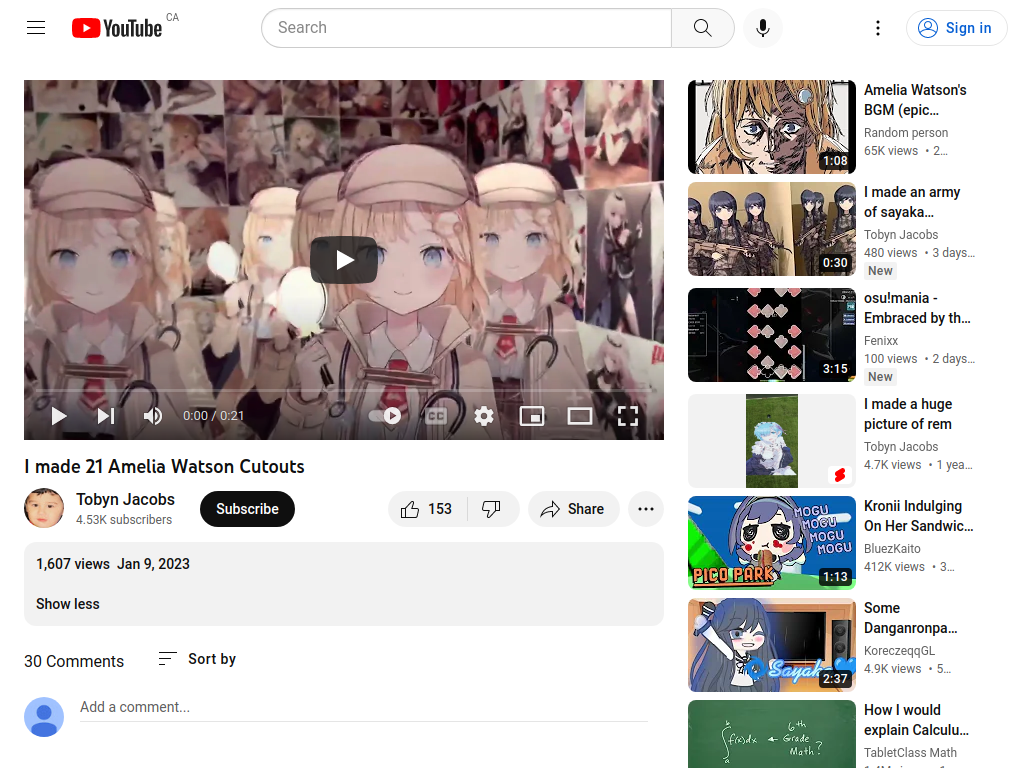Viewport: 1024px width, 768px height.
Task: Open osu!mania Embraced video thumbnail
Action: pos(772,334)
